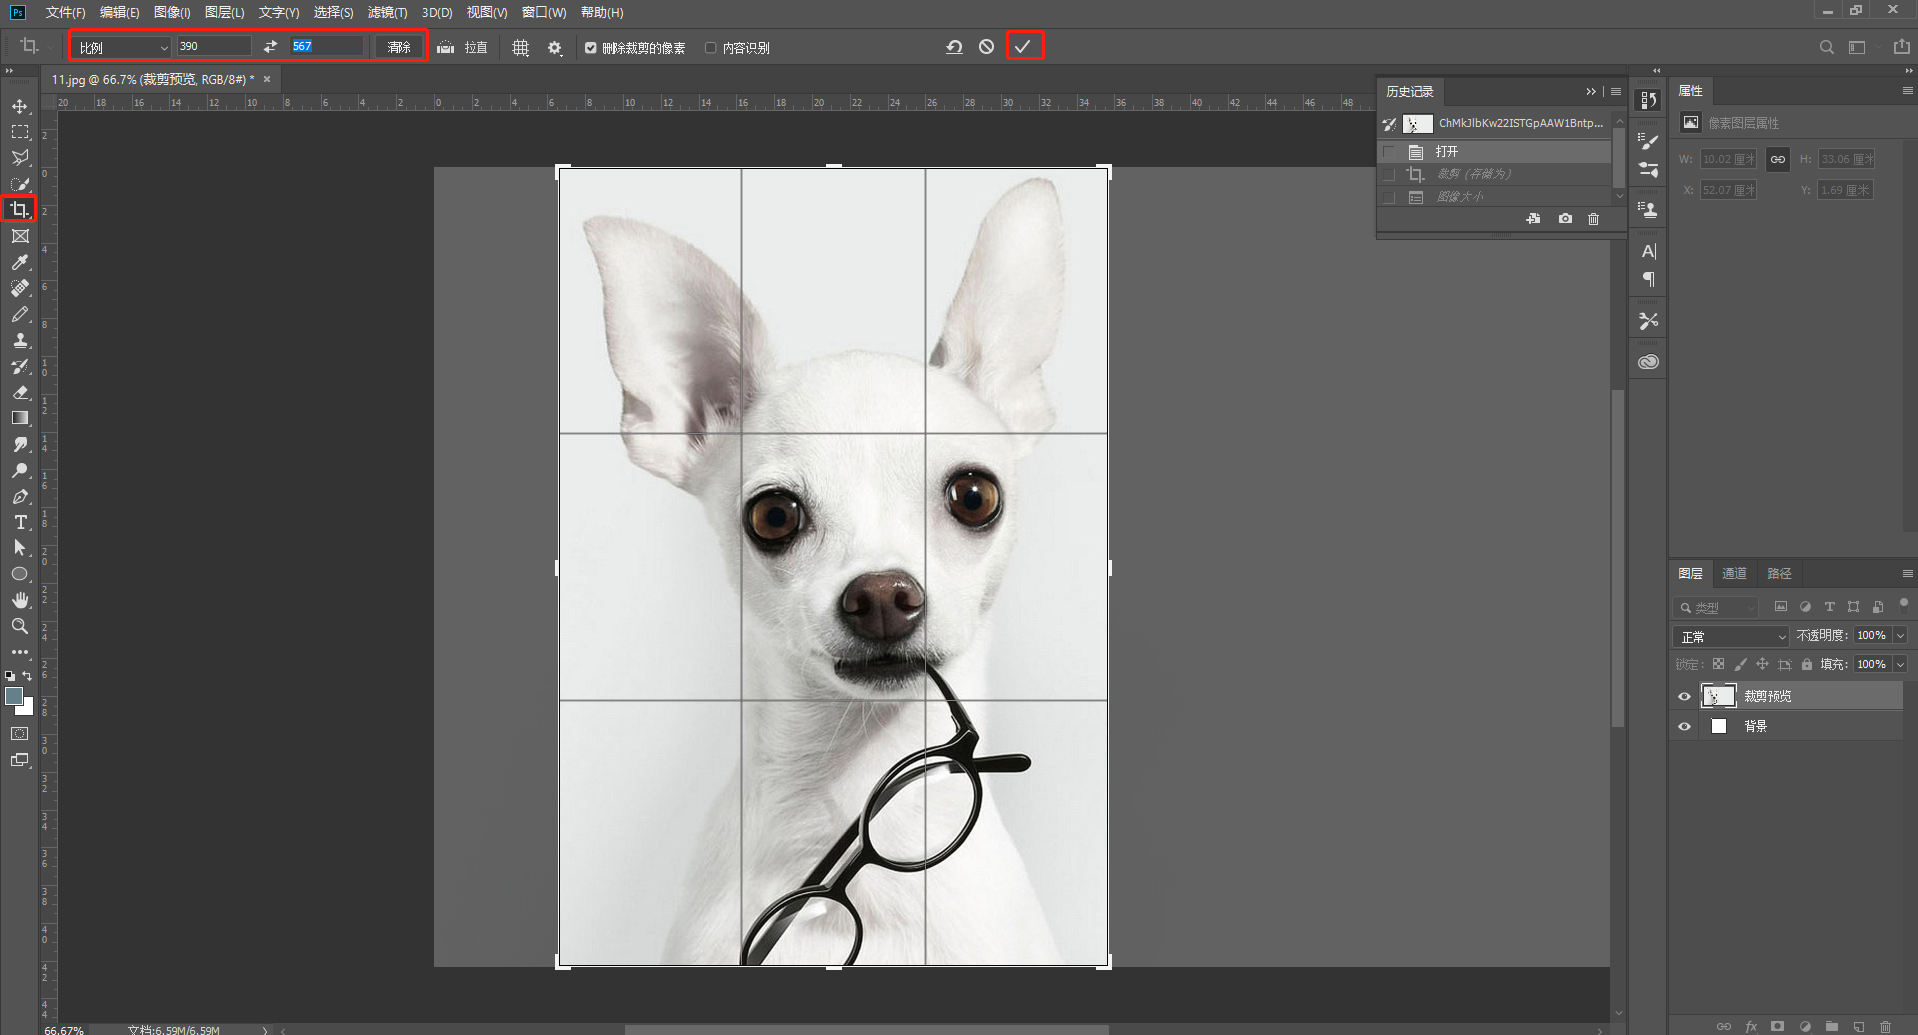Hide the 裁剪预览 layer

click(1684, 696)
